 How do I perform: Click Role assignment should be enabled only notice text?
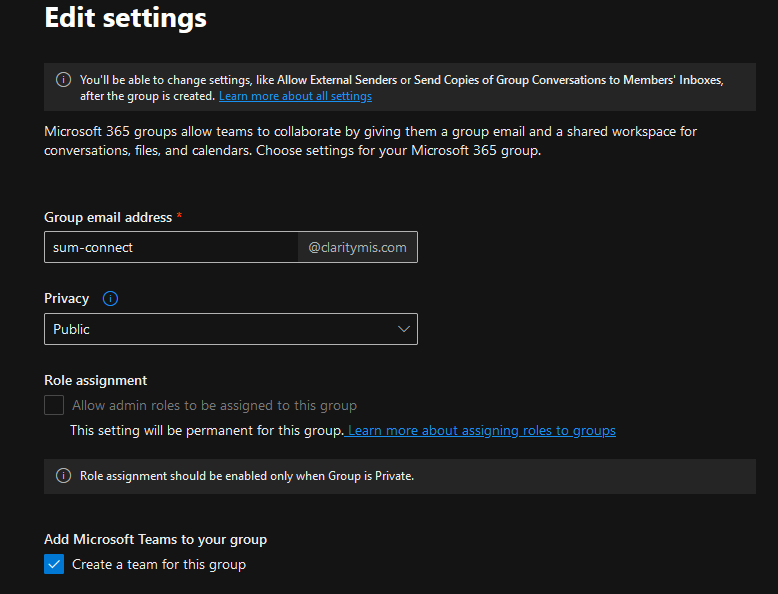pos(247,476)
